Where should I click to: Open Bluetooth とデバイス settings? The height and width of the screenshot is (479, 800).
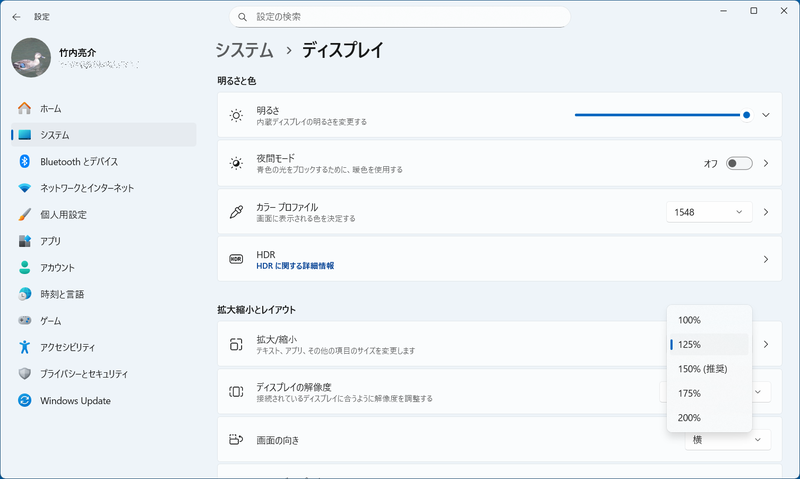[x=104, y=161]
